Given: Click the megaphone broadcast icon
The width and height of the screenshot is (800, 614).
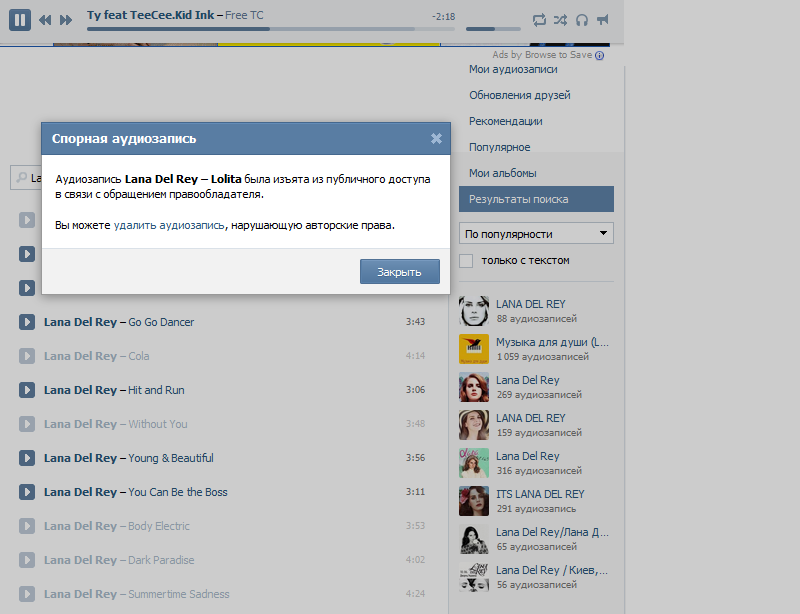Looking at the screenshot, I should coord(603,20).
